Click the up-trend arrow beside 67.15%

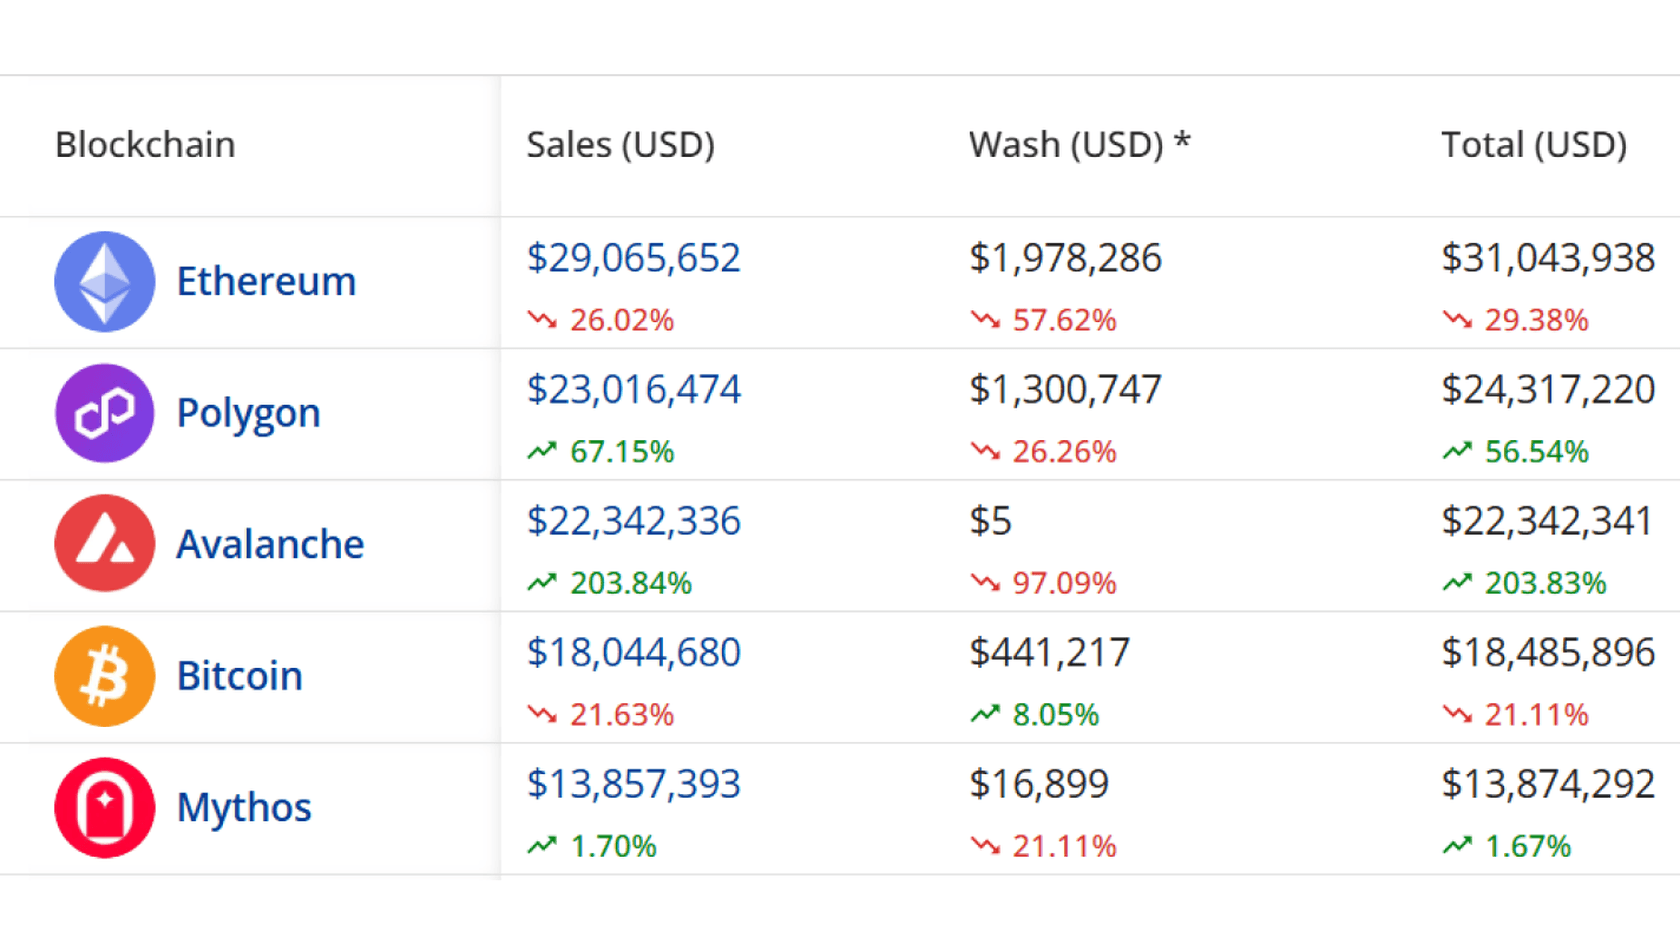pyautogui.click(x=542, y=451)
